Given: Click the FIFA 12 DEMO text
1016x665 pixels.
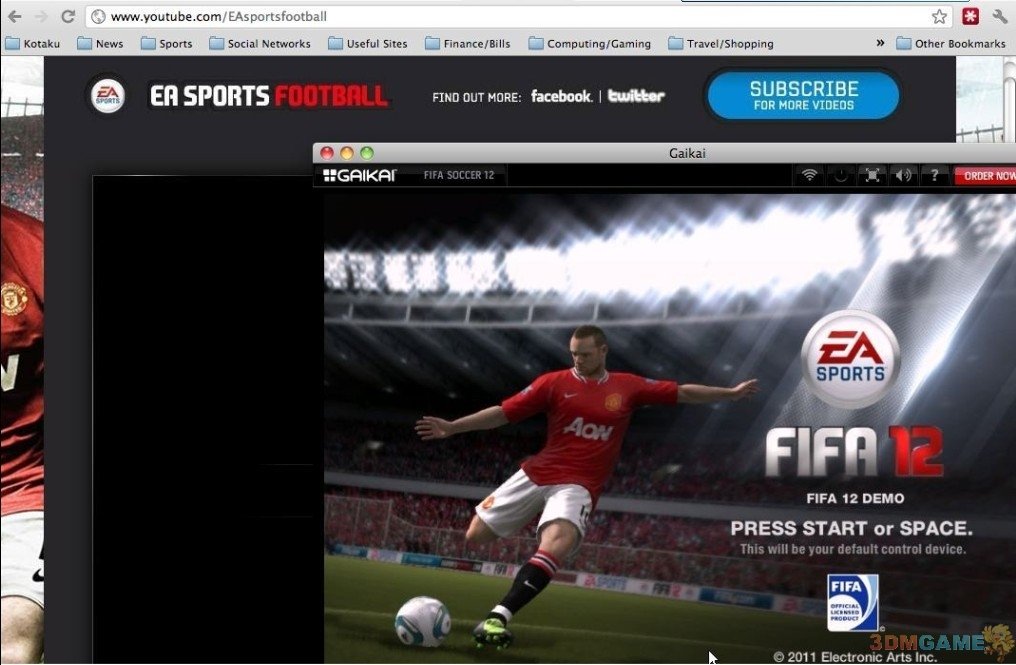Looking at the screenshot, I should [855, 498].
